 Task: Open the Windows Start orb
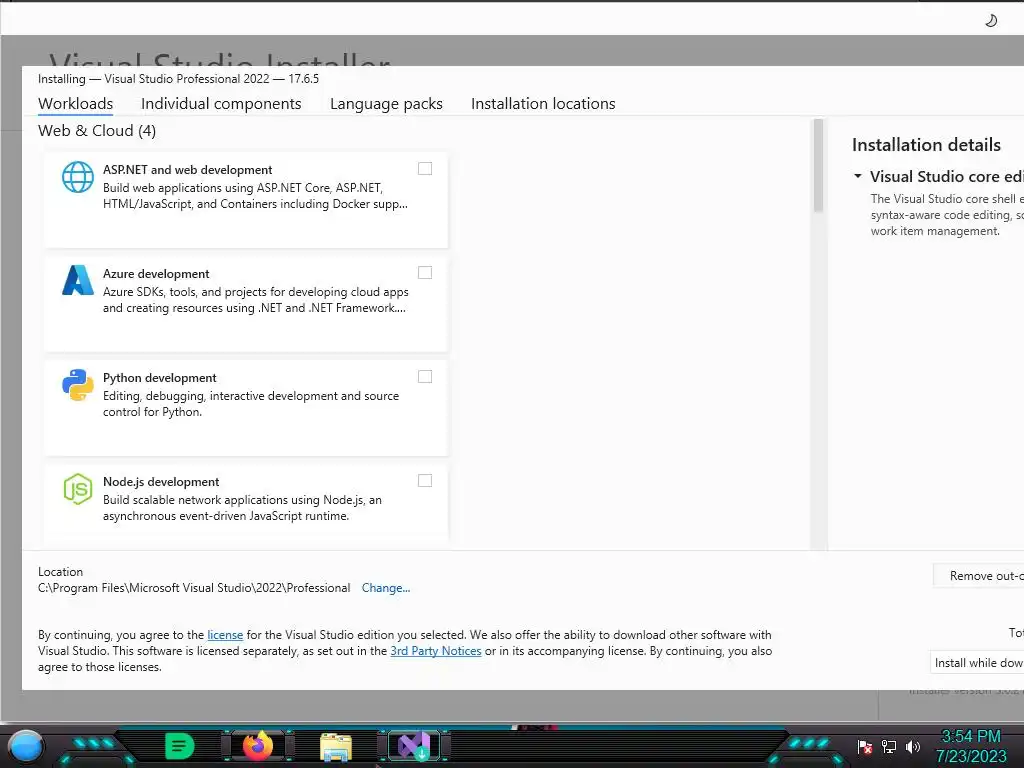click(26, 746)
